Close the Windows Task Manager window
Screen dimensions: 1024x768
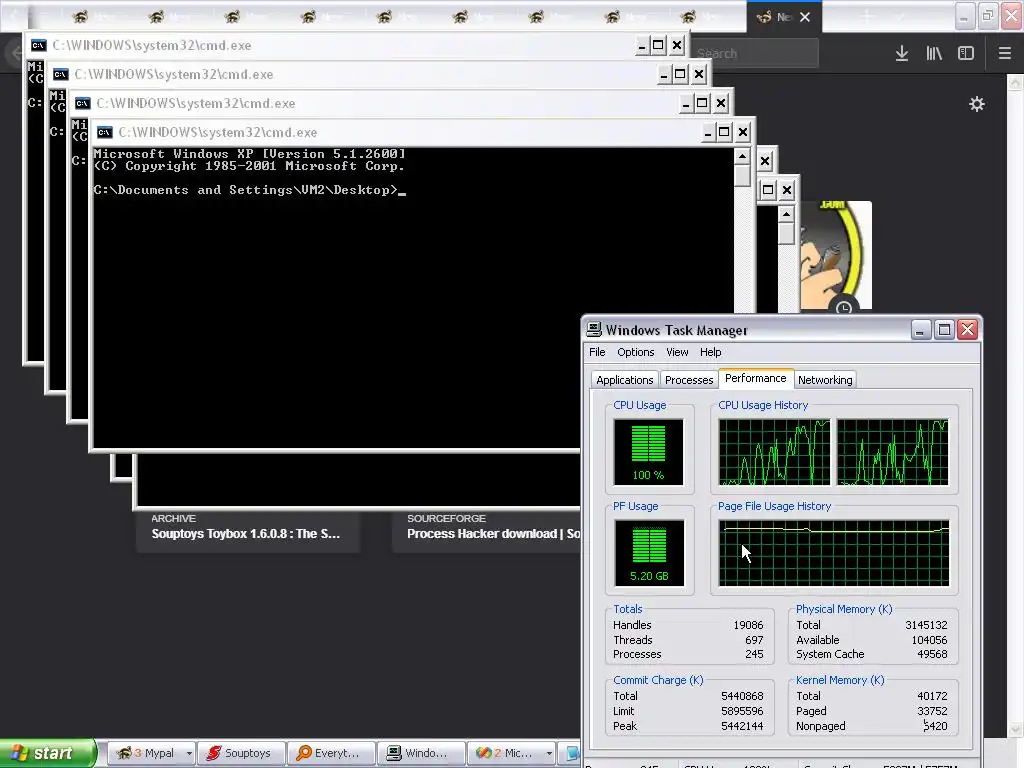pyautogui.click(x=968, y=330)
